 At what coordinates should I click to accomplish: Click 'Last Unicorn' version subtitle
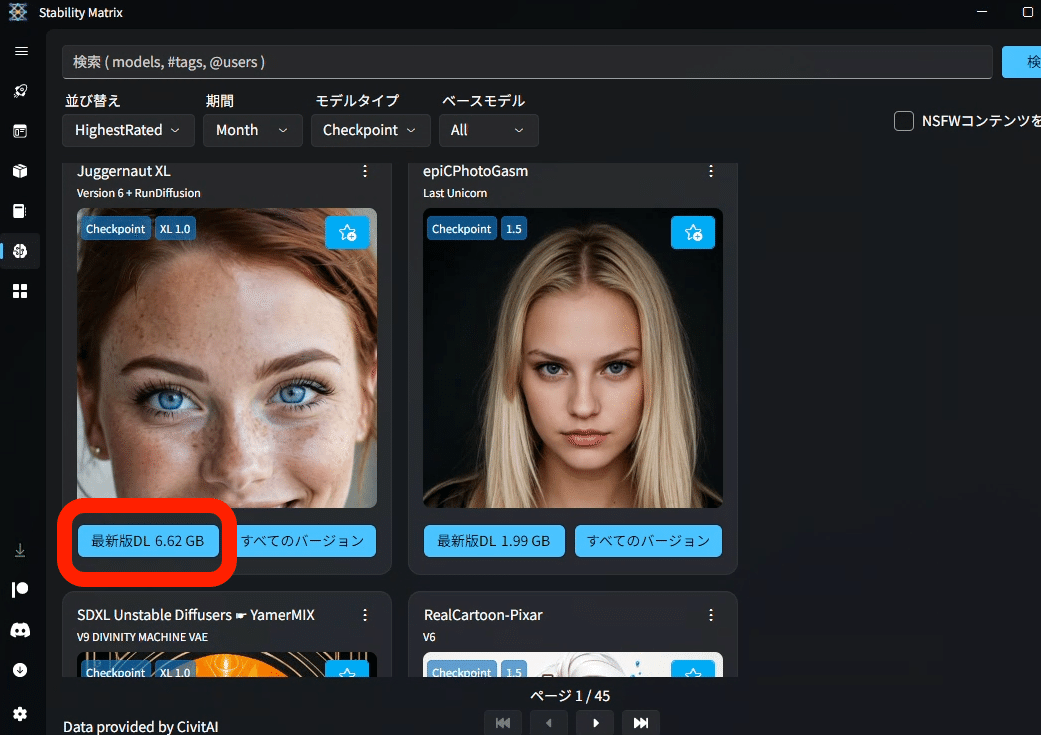[x=455, y=193]
